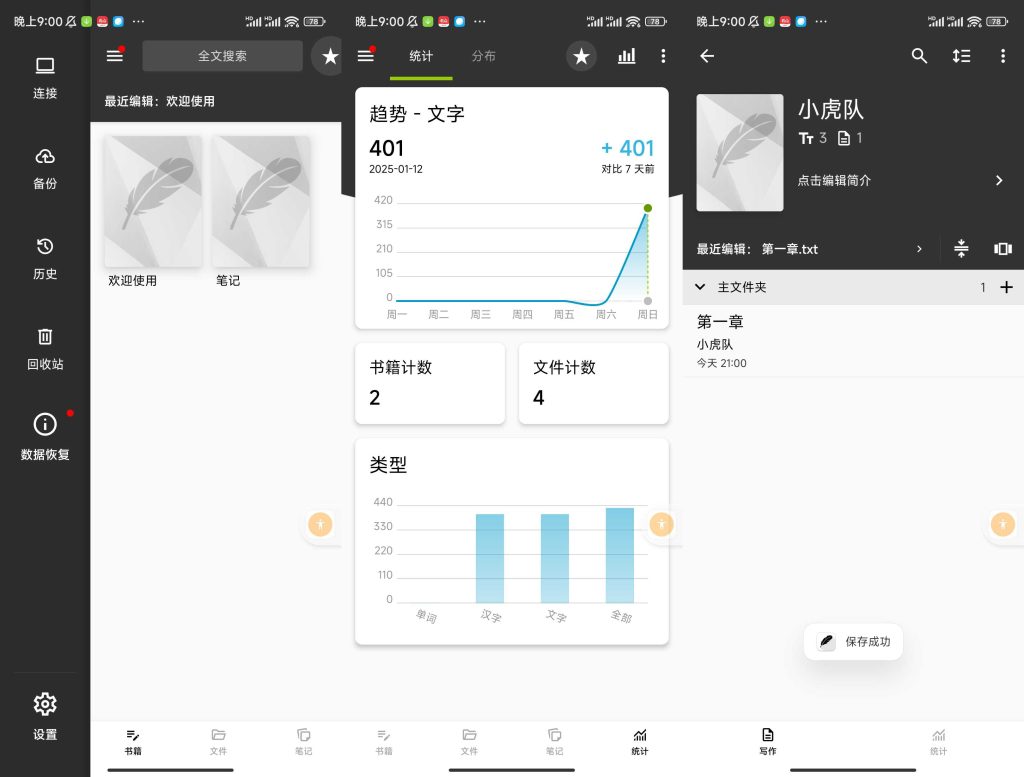This screenshot has width=1024, height=777.
Task: Tap floating accessibility button on statistics screen
Action: (x=662, y=524)
